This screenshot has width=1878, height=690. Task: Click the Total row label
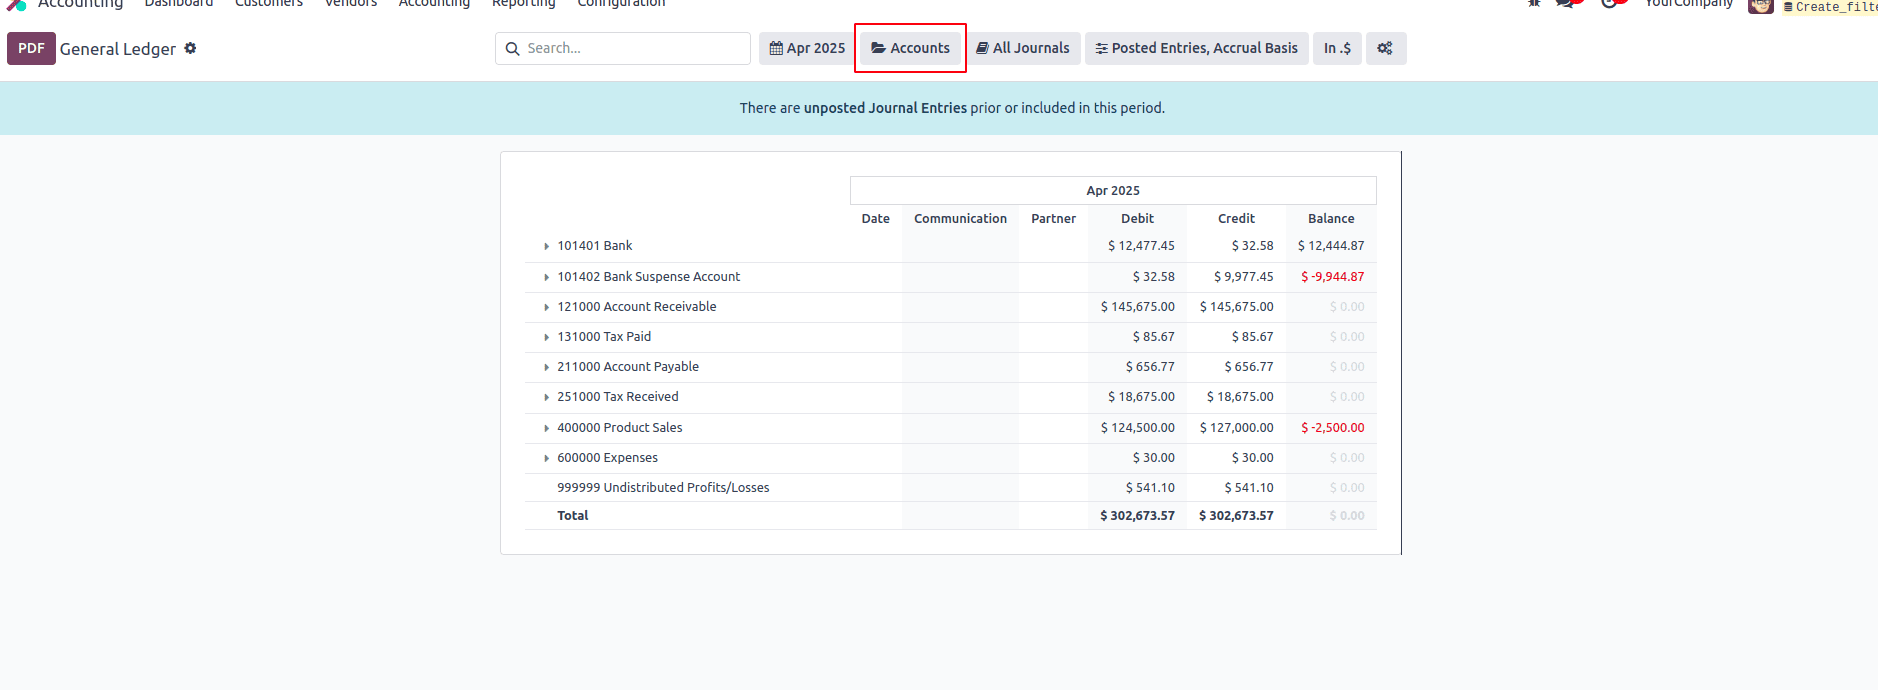click(573, 516)
